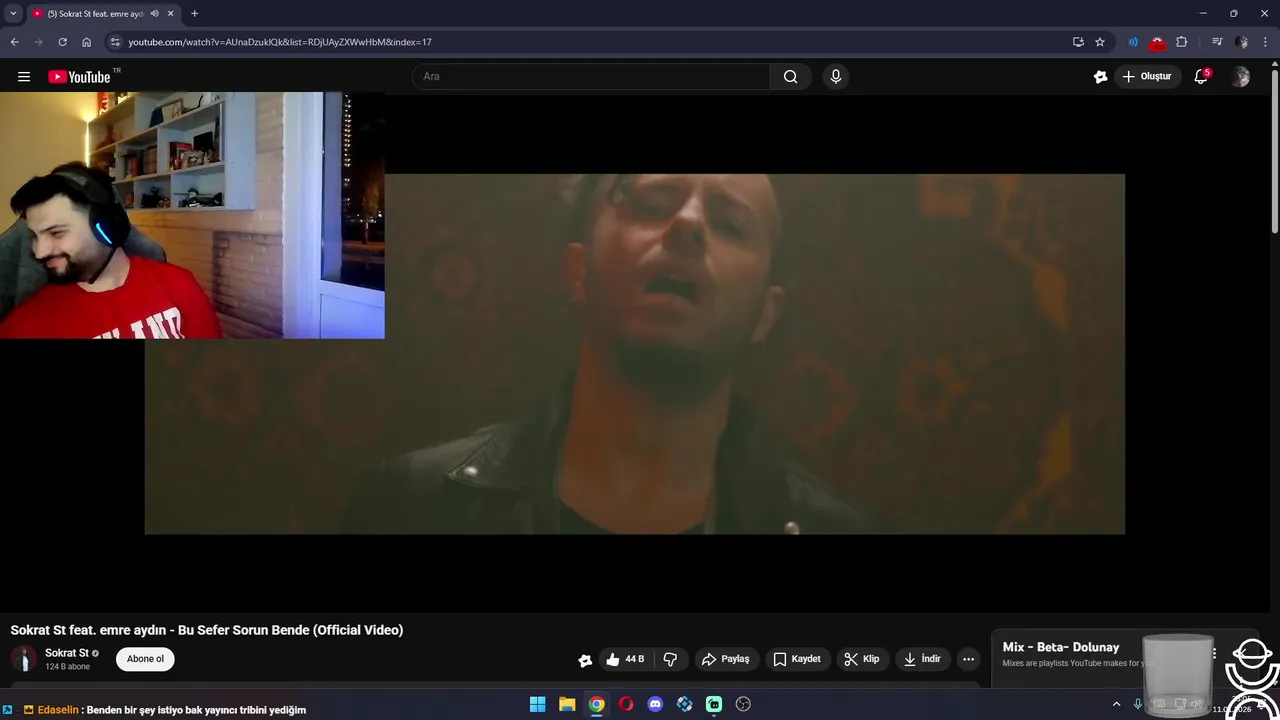1280x720 pixels.
Task: Open Chrome home page button
Action: click(87, 42)
